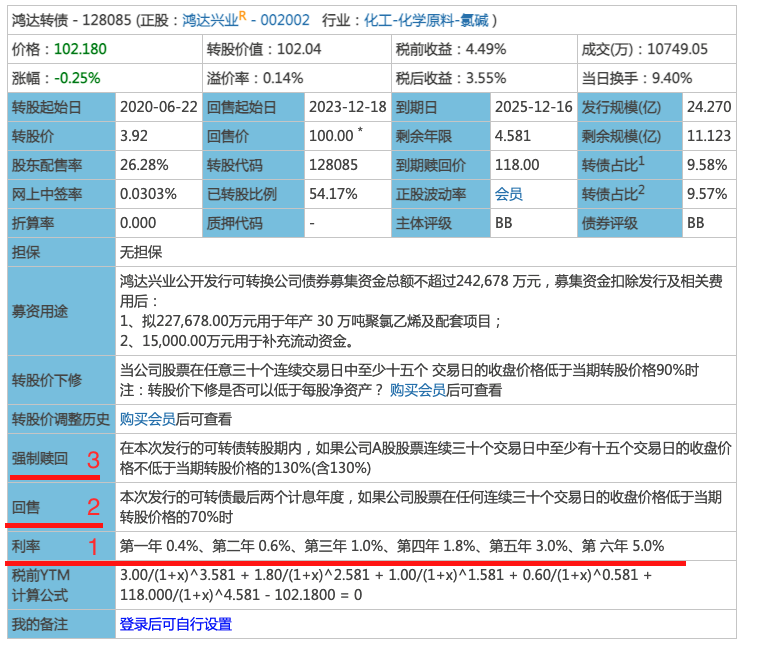Click the 会员 link beside 正股波动率
Screen dimensions: 760x650
coord(508,194)
